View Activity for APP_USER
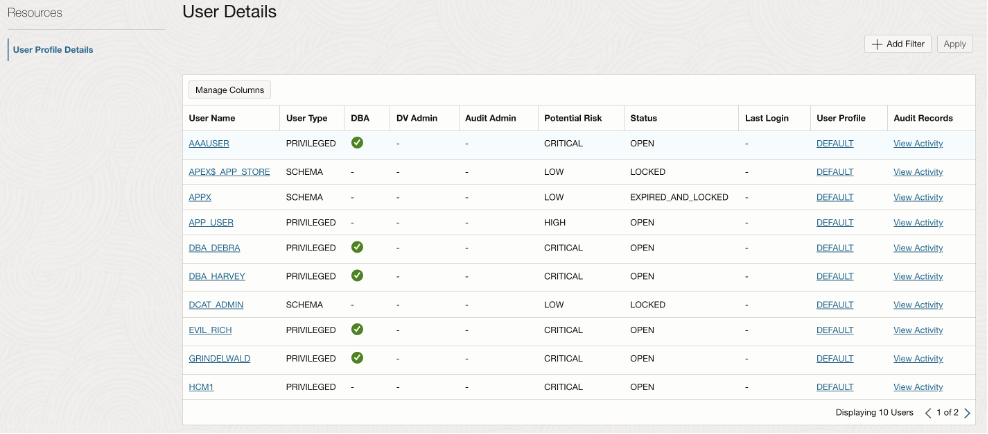 (x=918, y=222)
